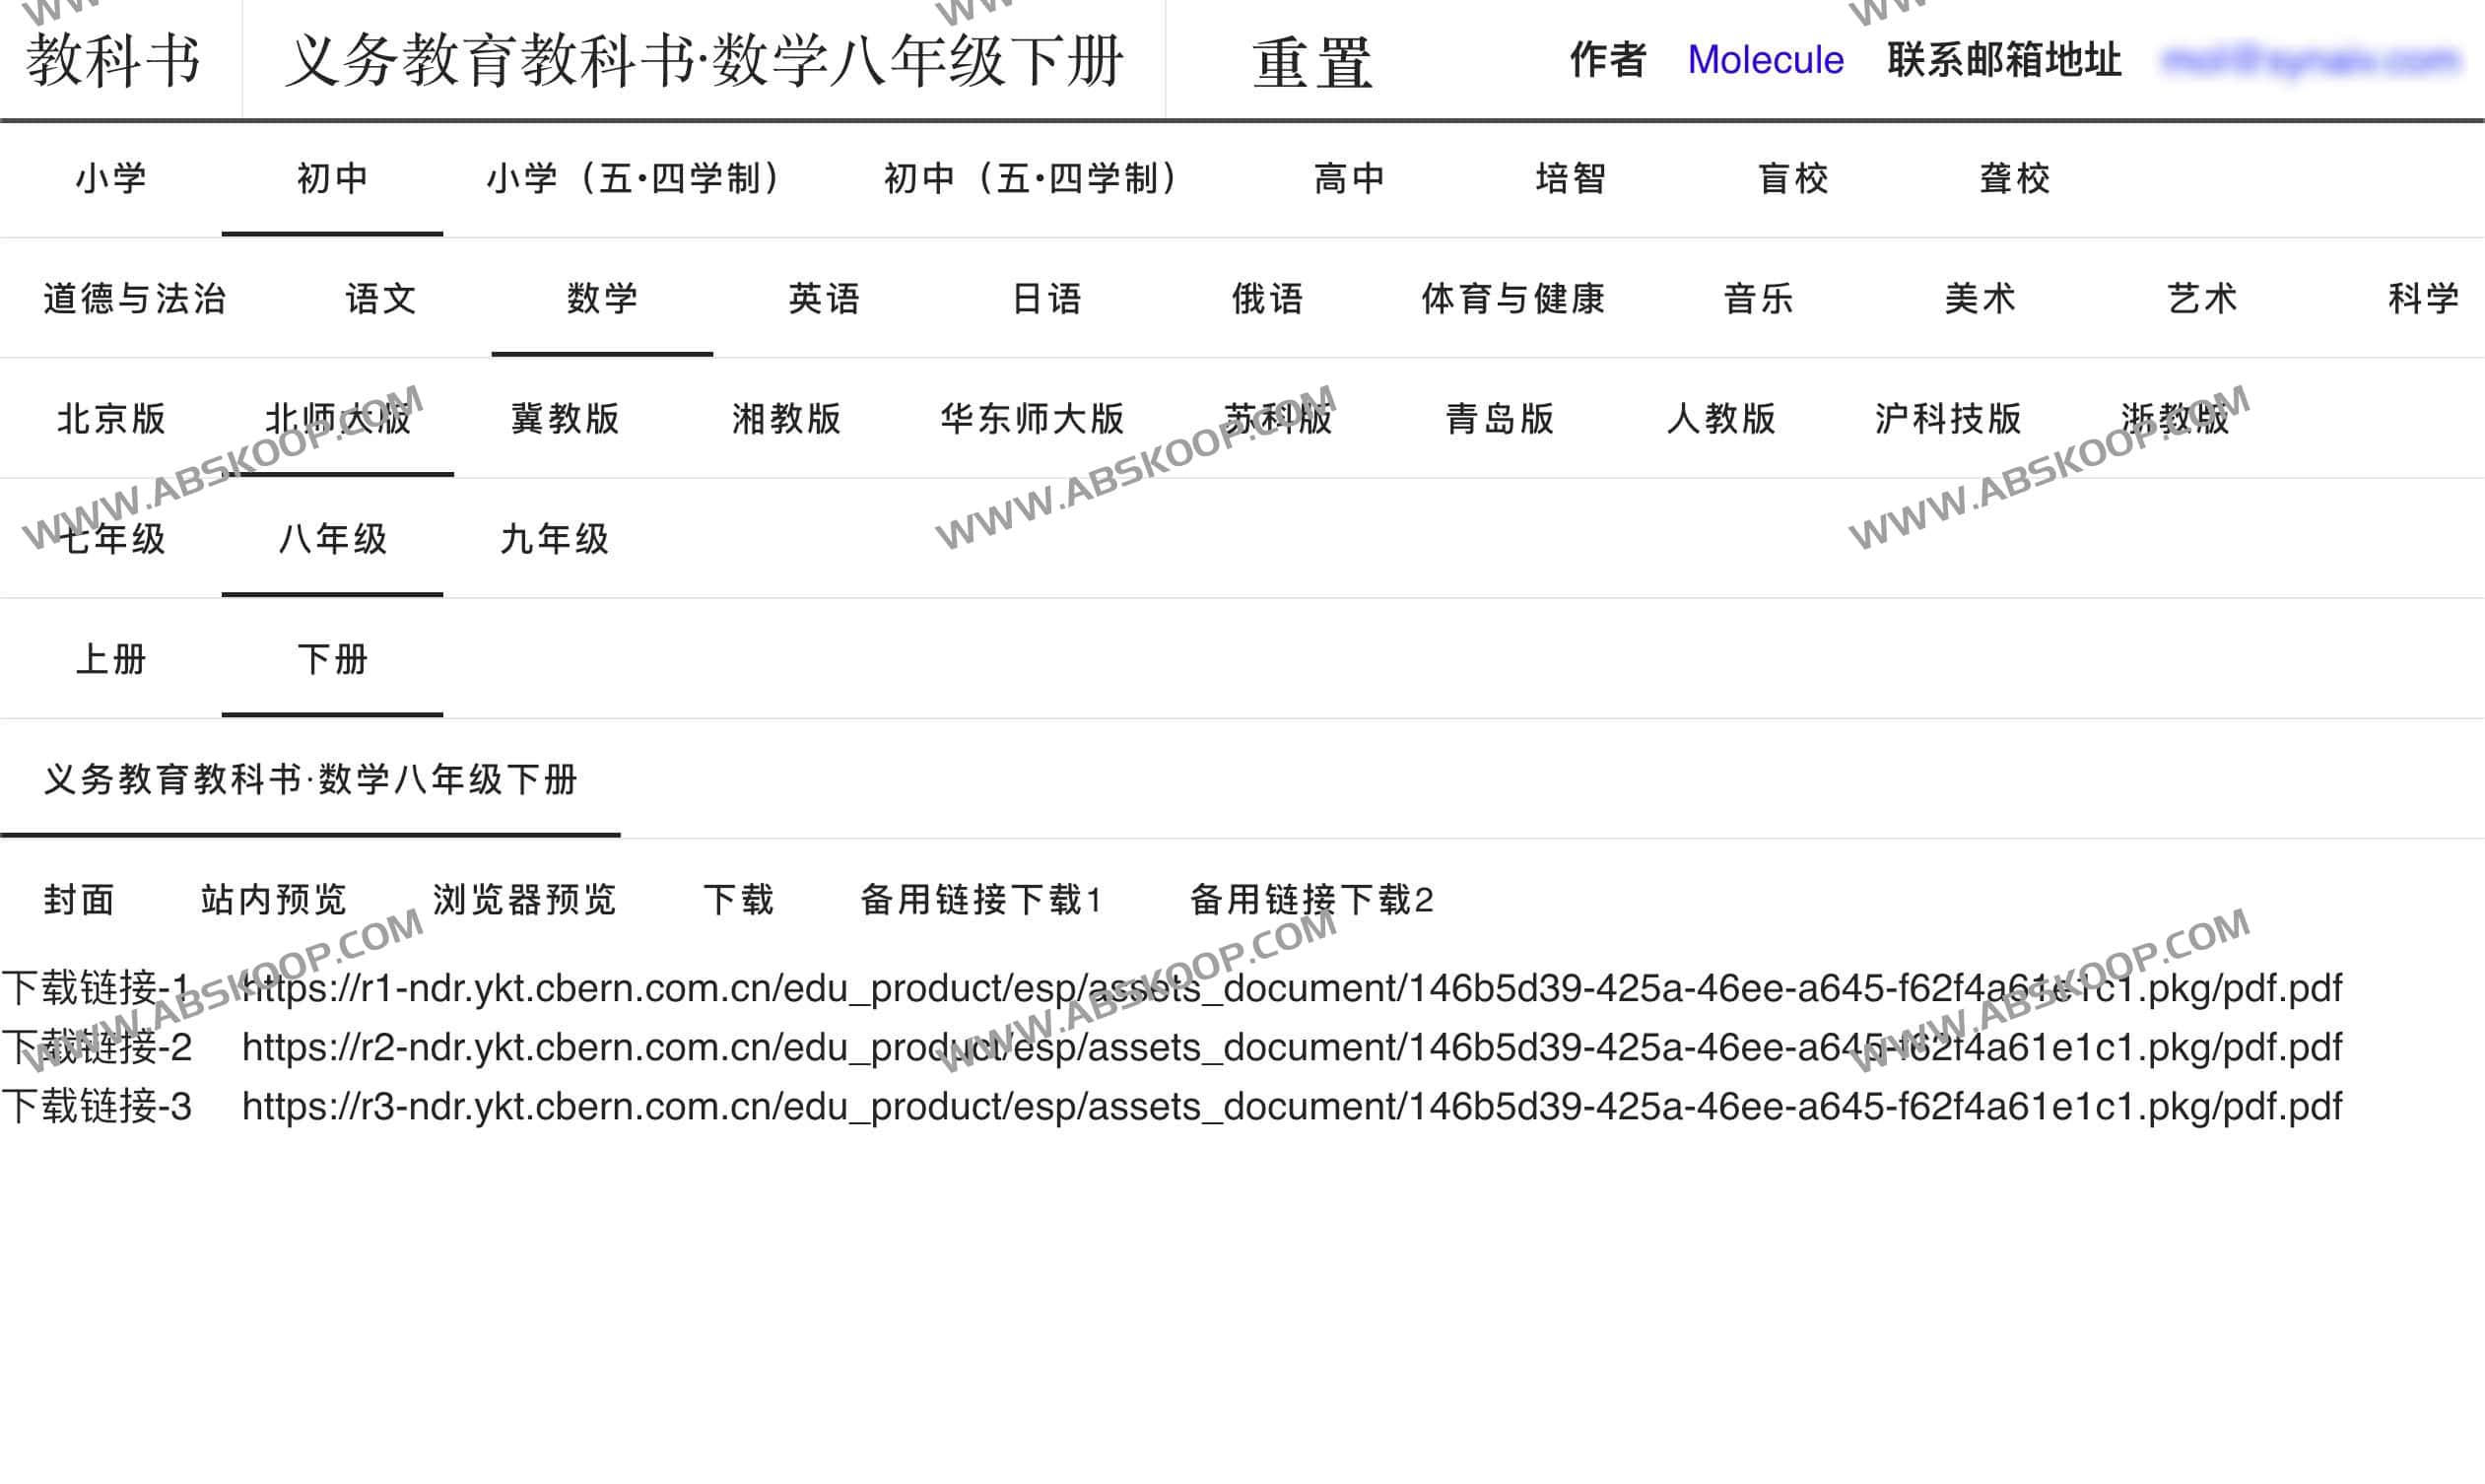Switch to the 高中 tab
2485x1484 pixels.
point(1349,179)
